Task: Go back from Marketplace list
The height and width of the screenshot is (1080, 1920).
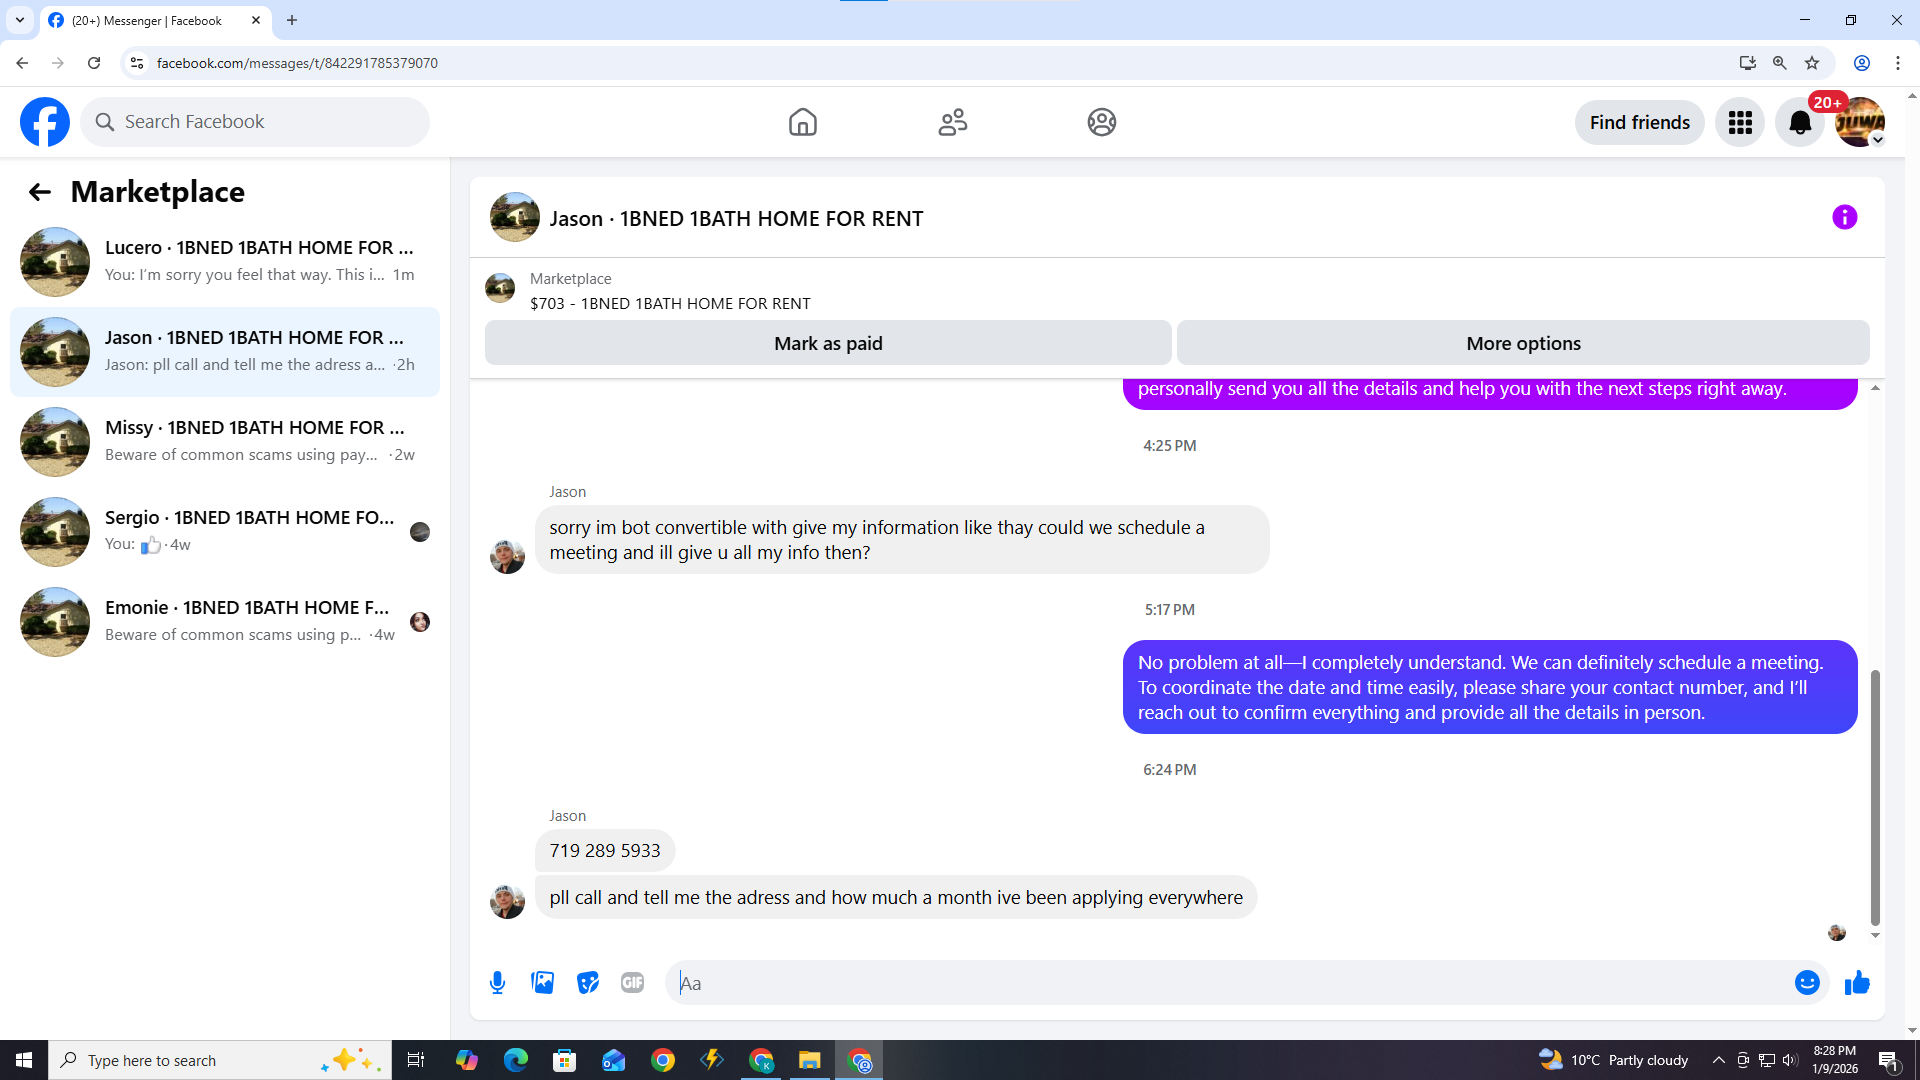Action: click(39, 192)
